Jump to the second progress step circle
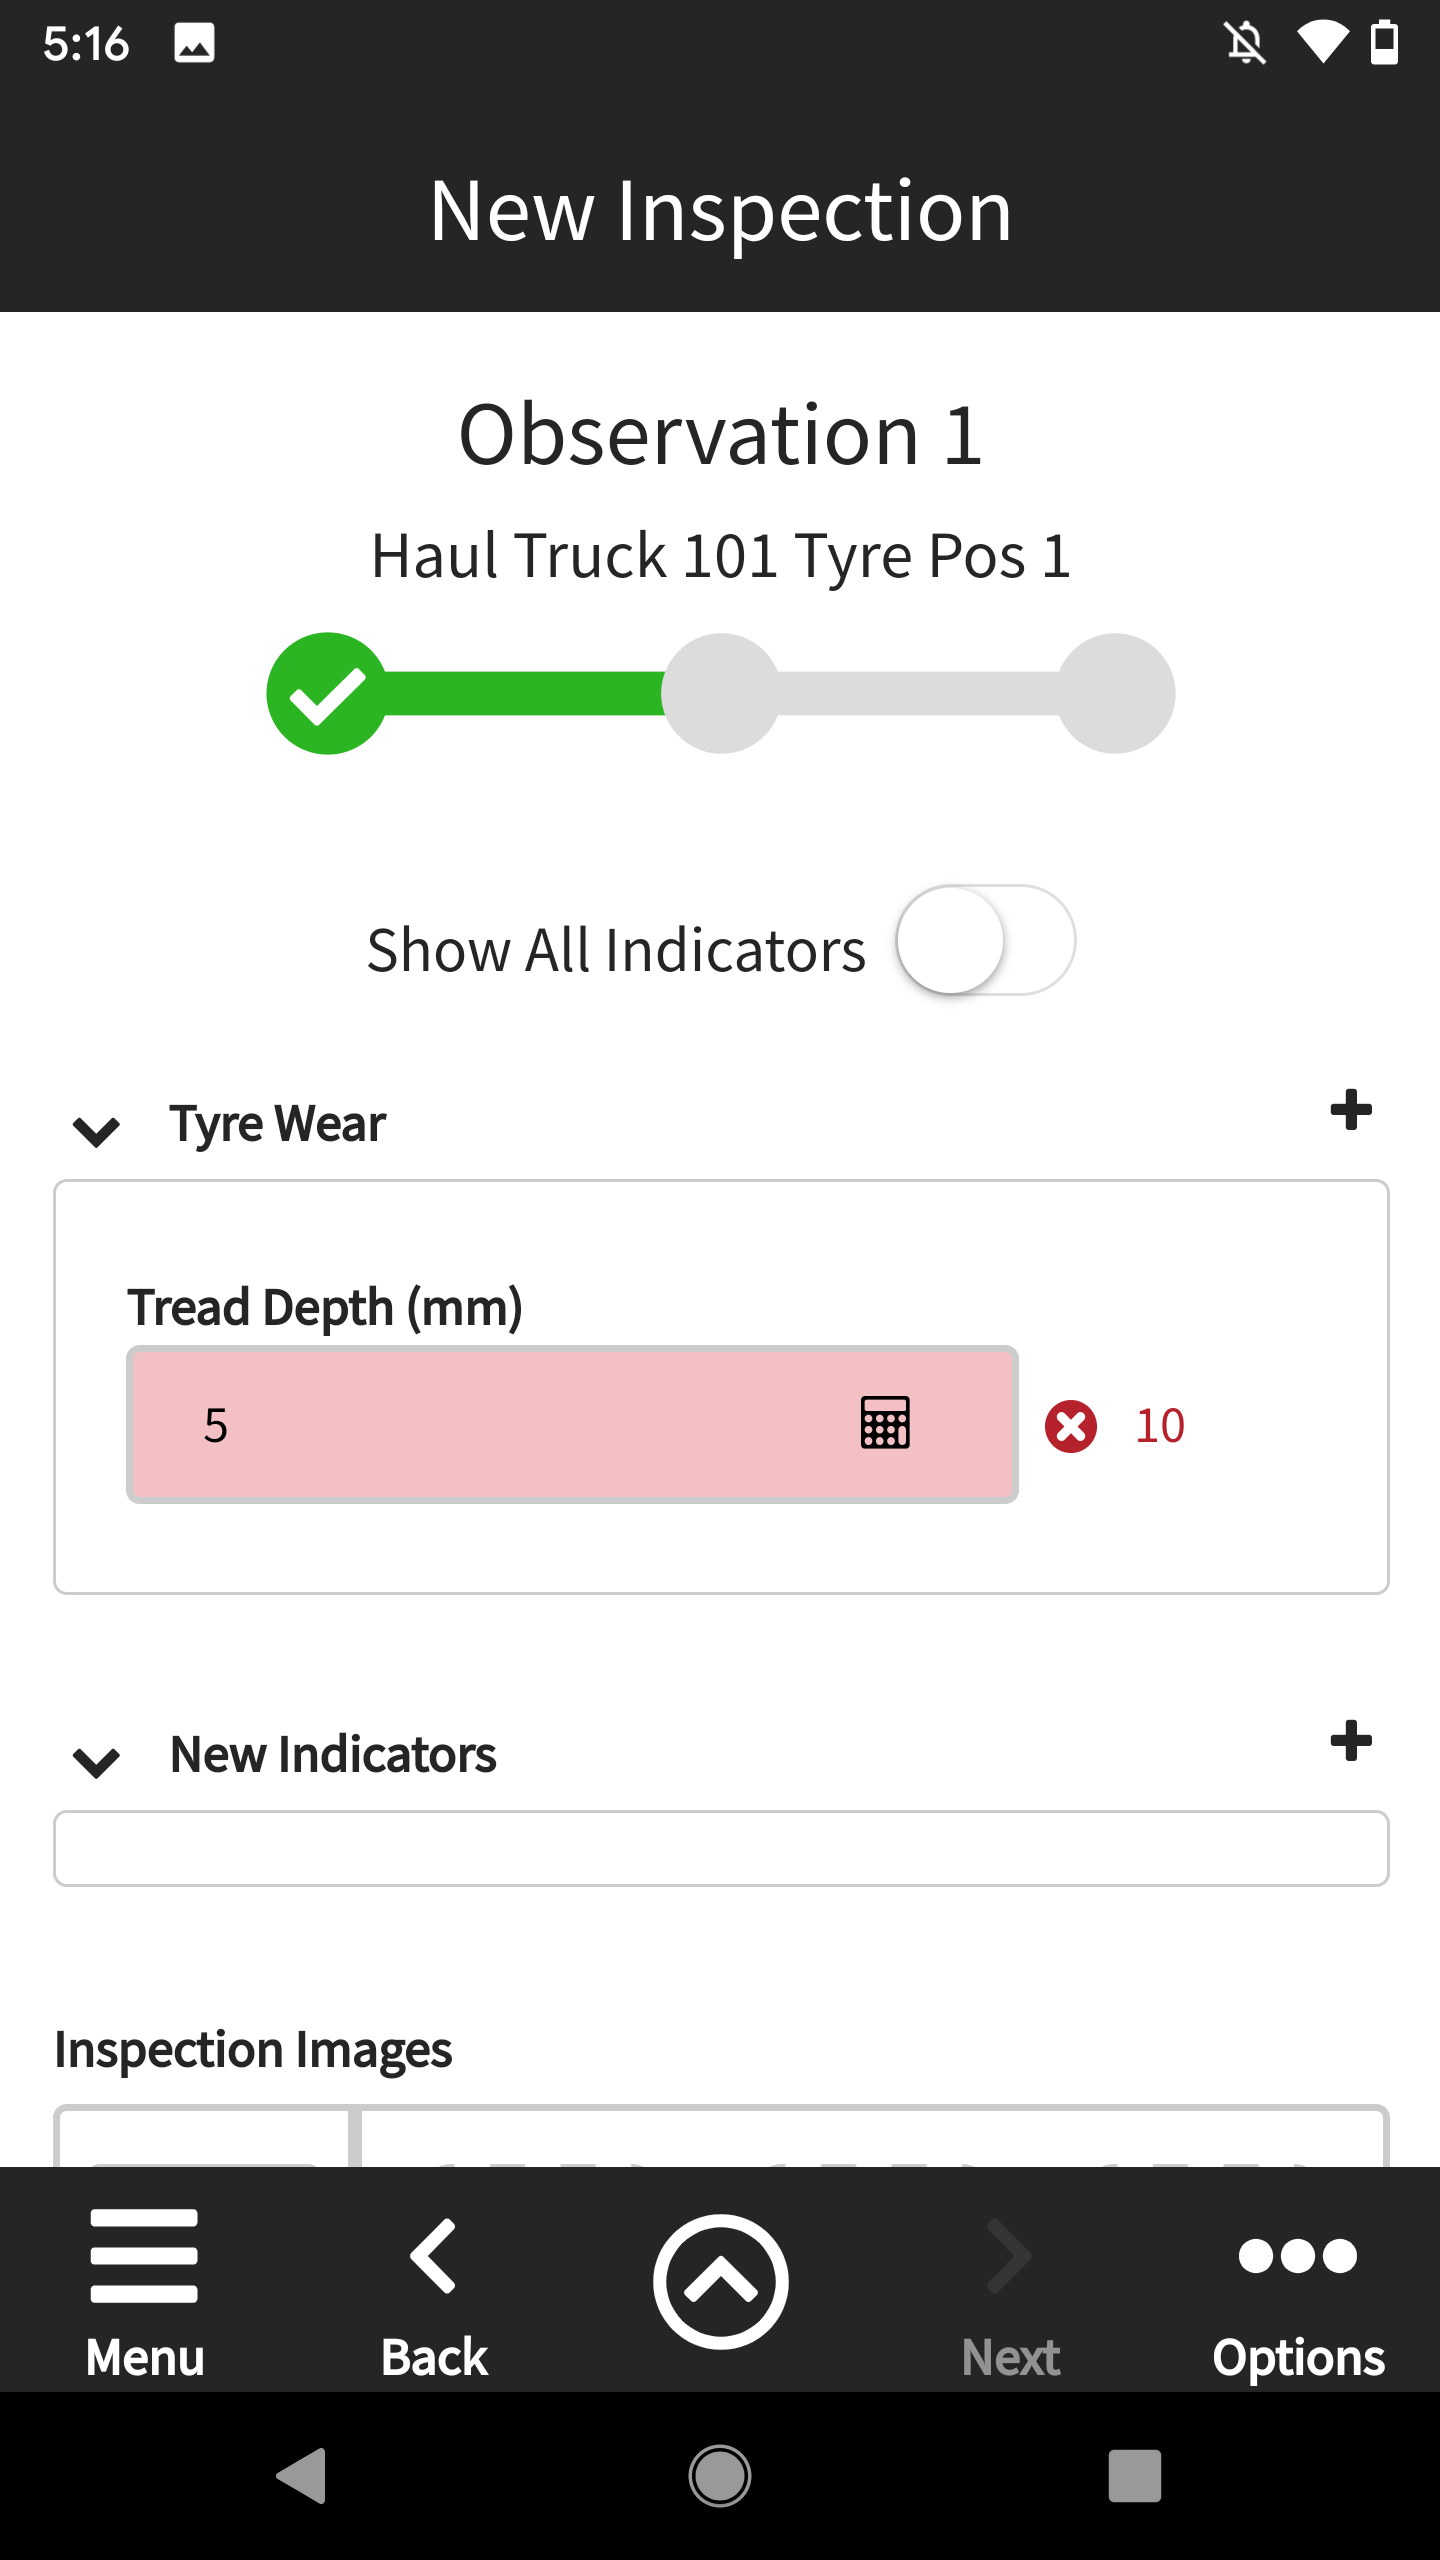The height and width of the screenshot is (2560, 1440). (721, 693)
